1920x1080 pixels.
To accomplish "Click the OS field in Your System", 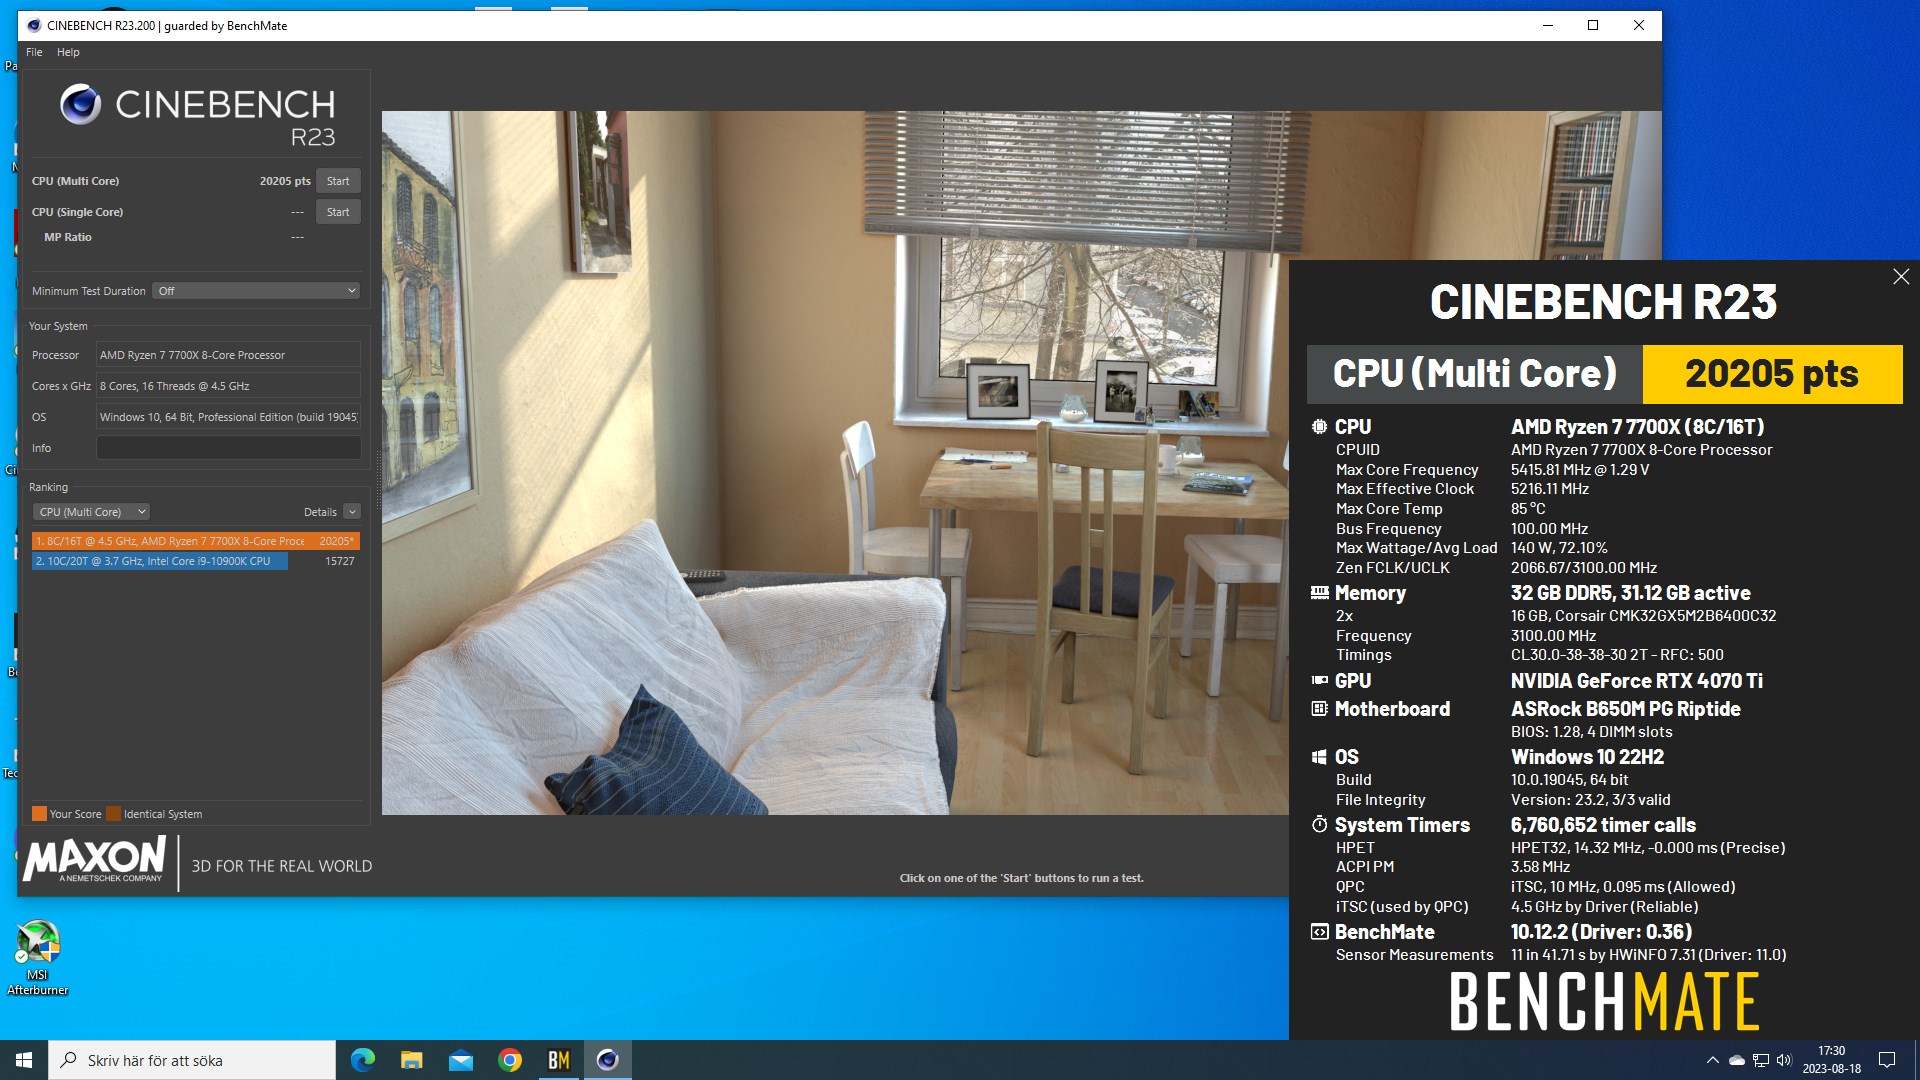I will 228,417.
